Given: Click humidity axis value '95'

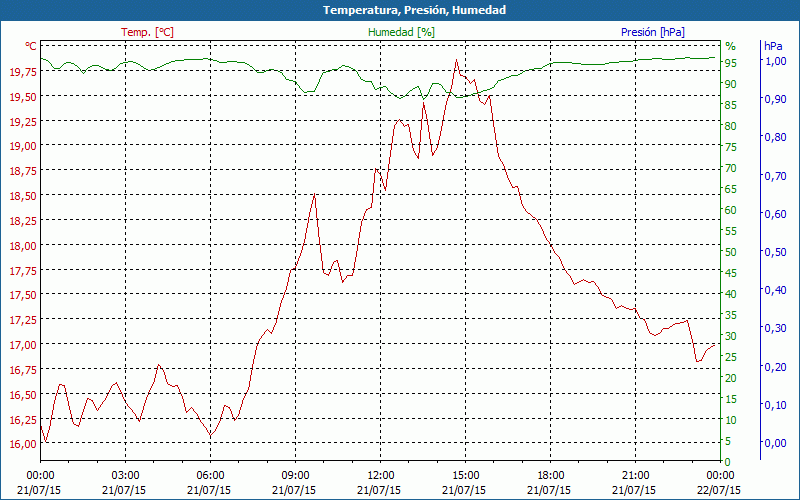Looking at the screenshot, I should (x=731, y=63).
